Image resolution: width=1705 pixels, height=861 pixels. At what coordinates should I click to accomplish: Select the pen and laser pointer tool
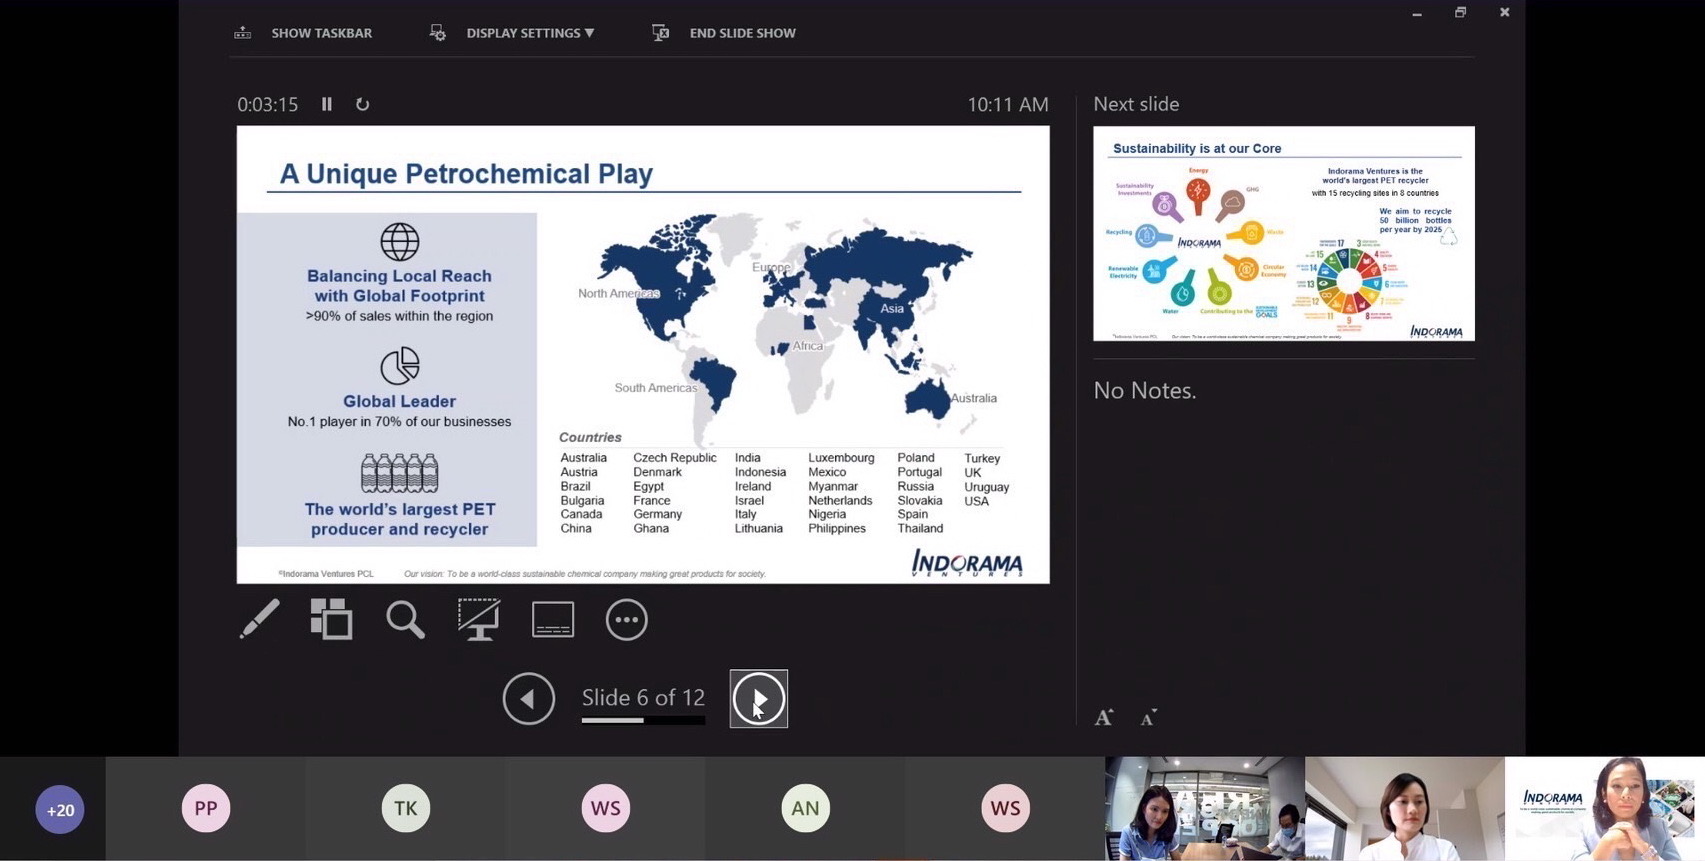click(x=260, y=619)
